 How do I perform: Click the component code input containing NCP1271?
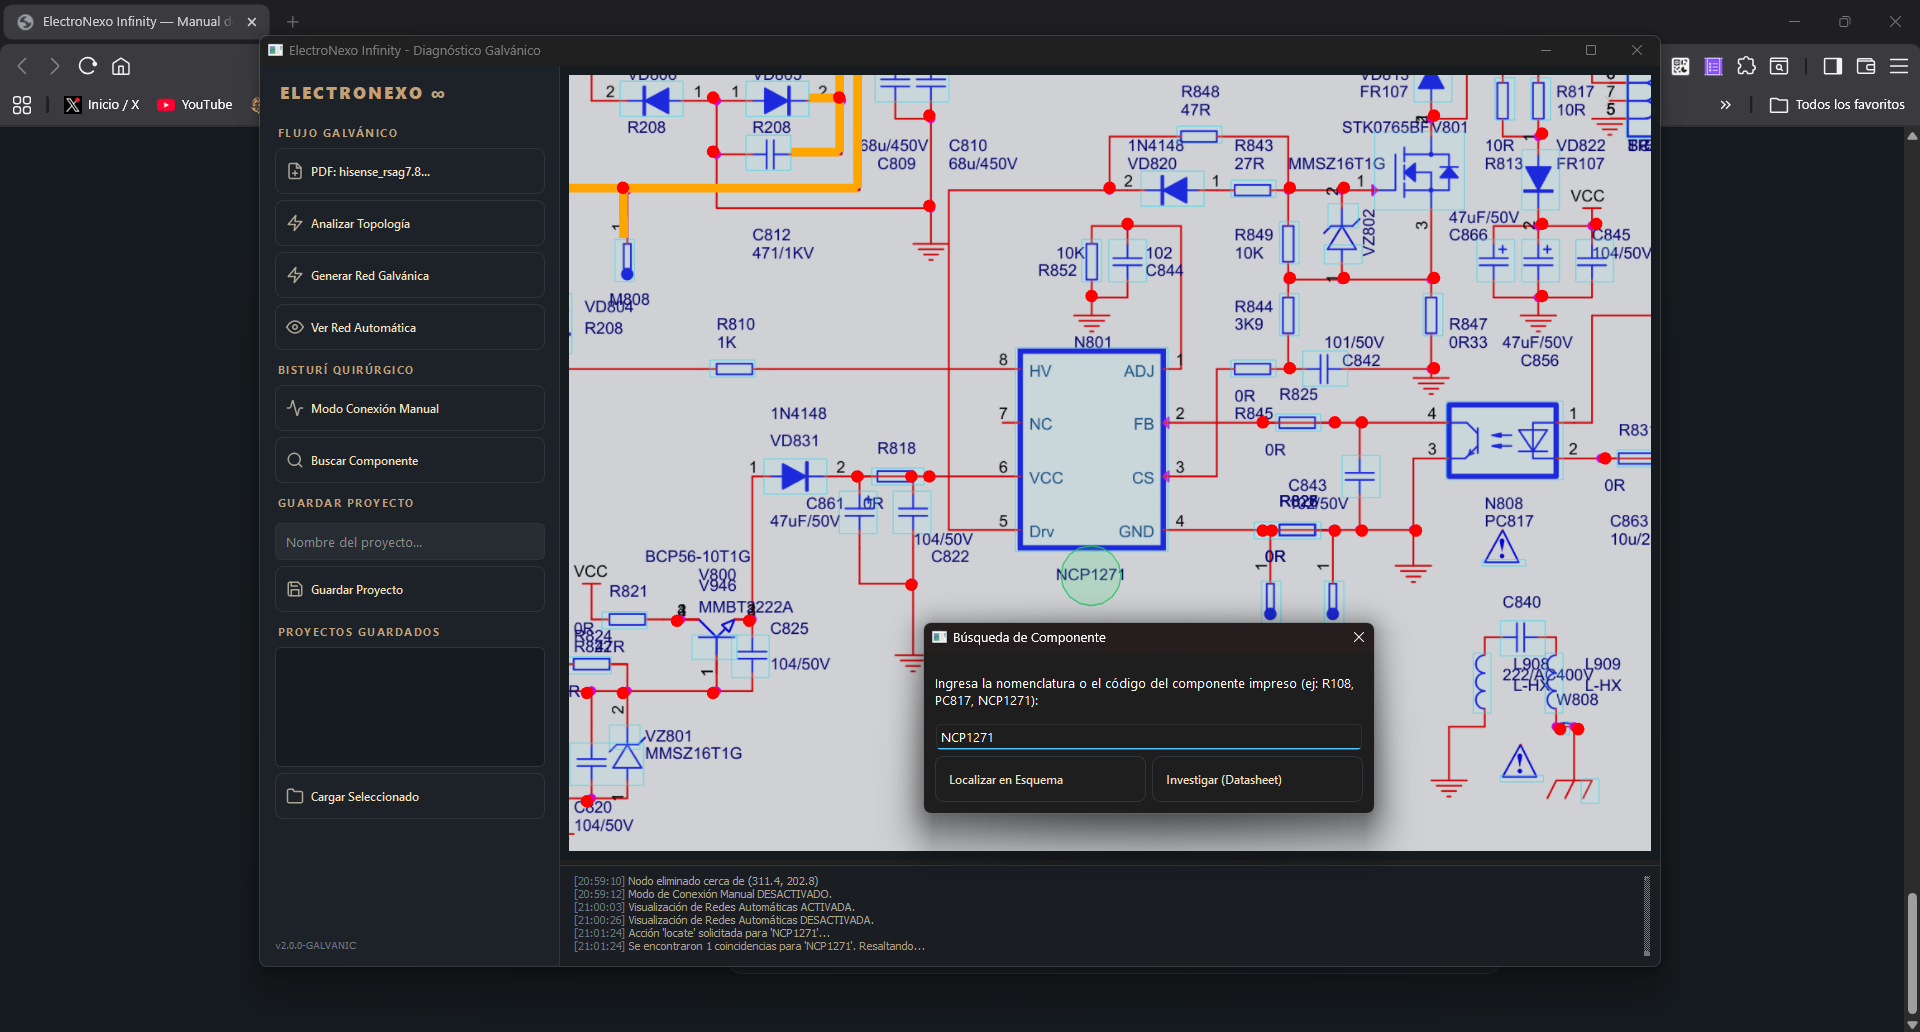pyautogui.click(x=1148, y=737)
